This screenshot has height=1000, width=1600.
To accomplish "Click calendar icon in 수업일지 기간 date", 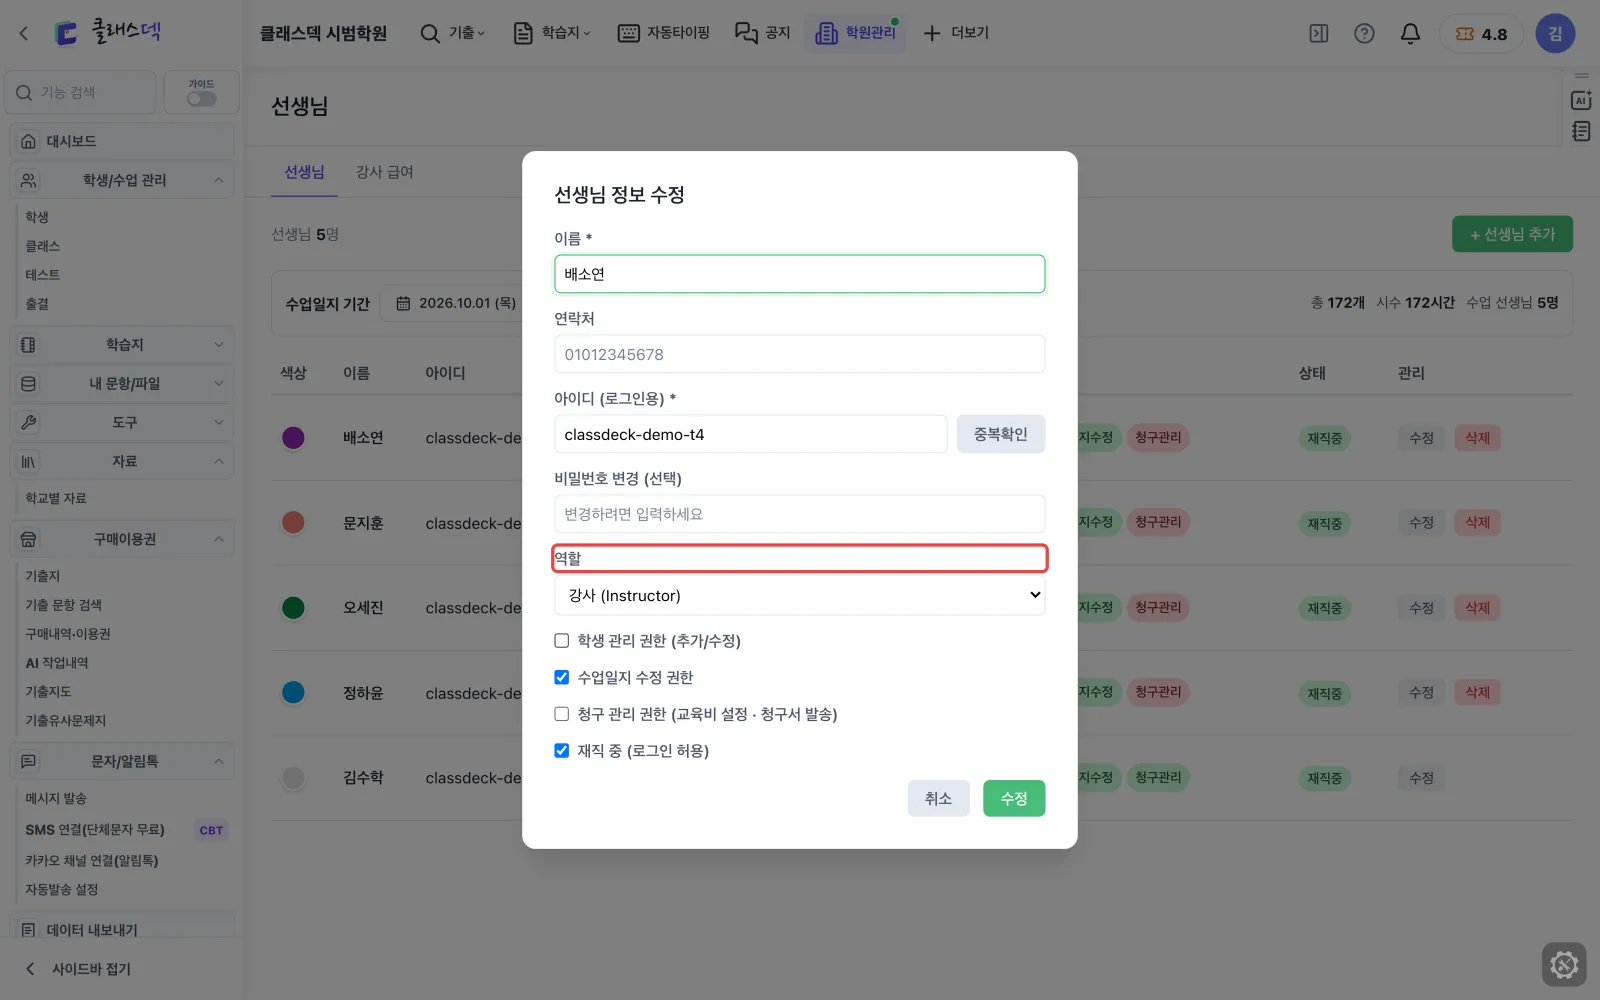I will click(x=403, y=303).
